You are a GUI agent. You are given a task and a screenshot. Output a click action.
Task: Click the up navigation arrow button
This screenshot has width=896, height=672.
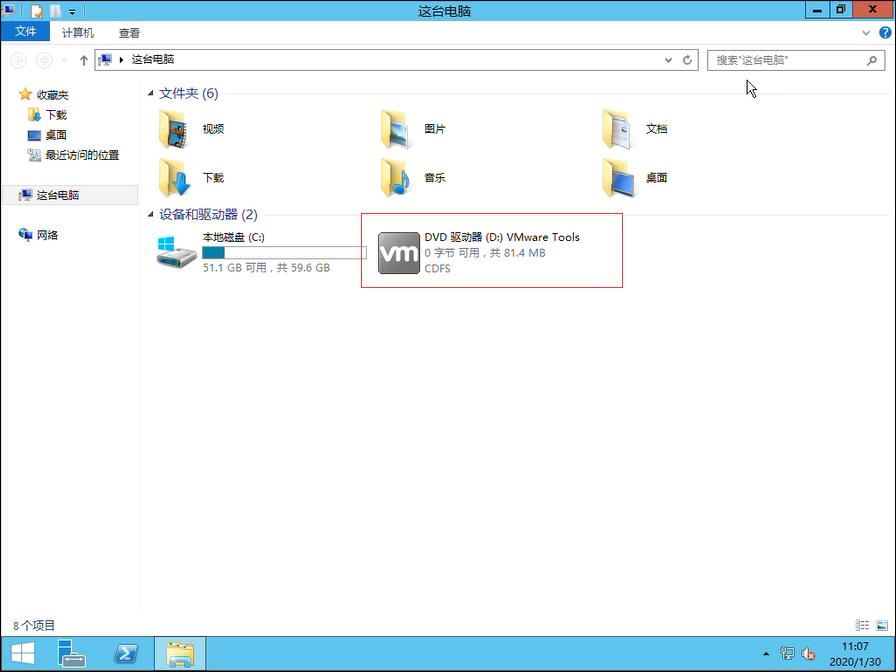pos(84,59)
